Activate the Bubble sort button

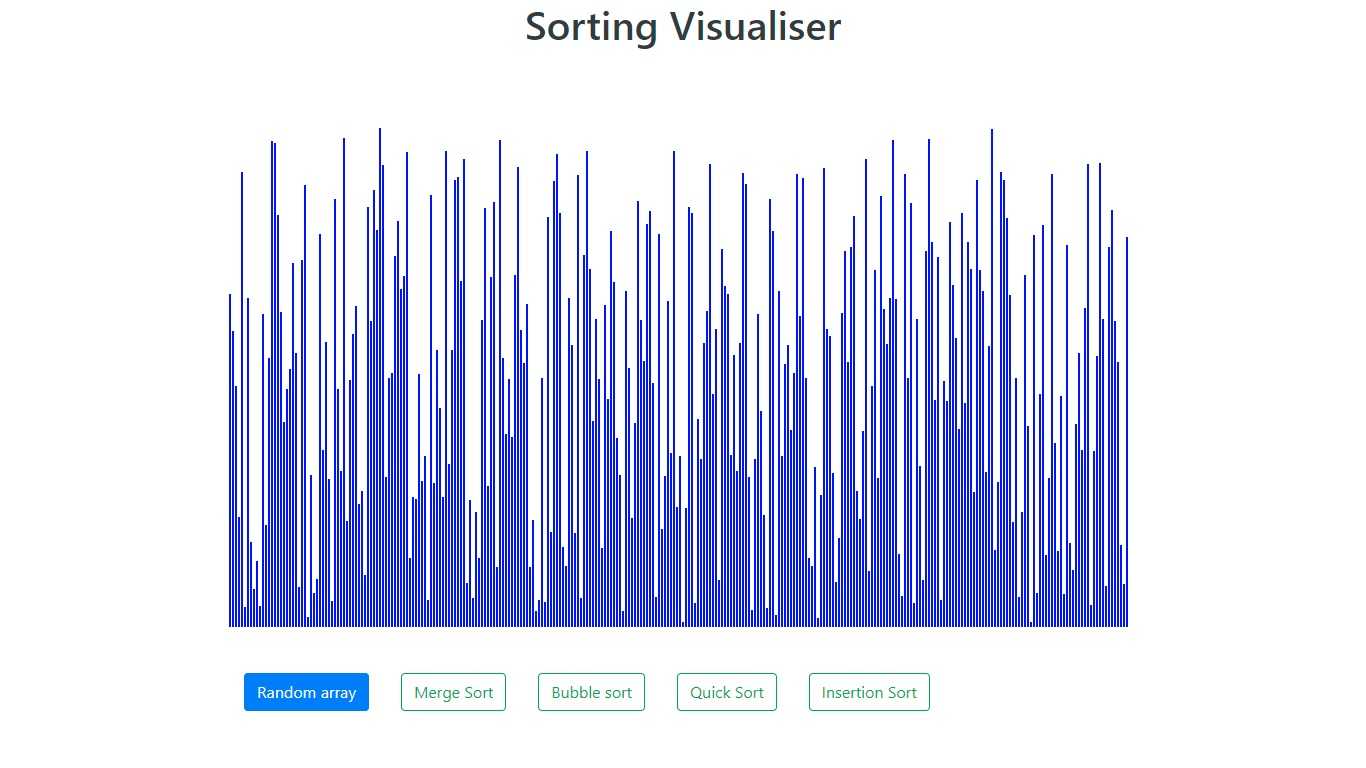coord(591,692)
